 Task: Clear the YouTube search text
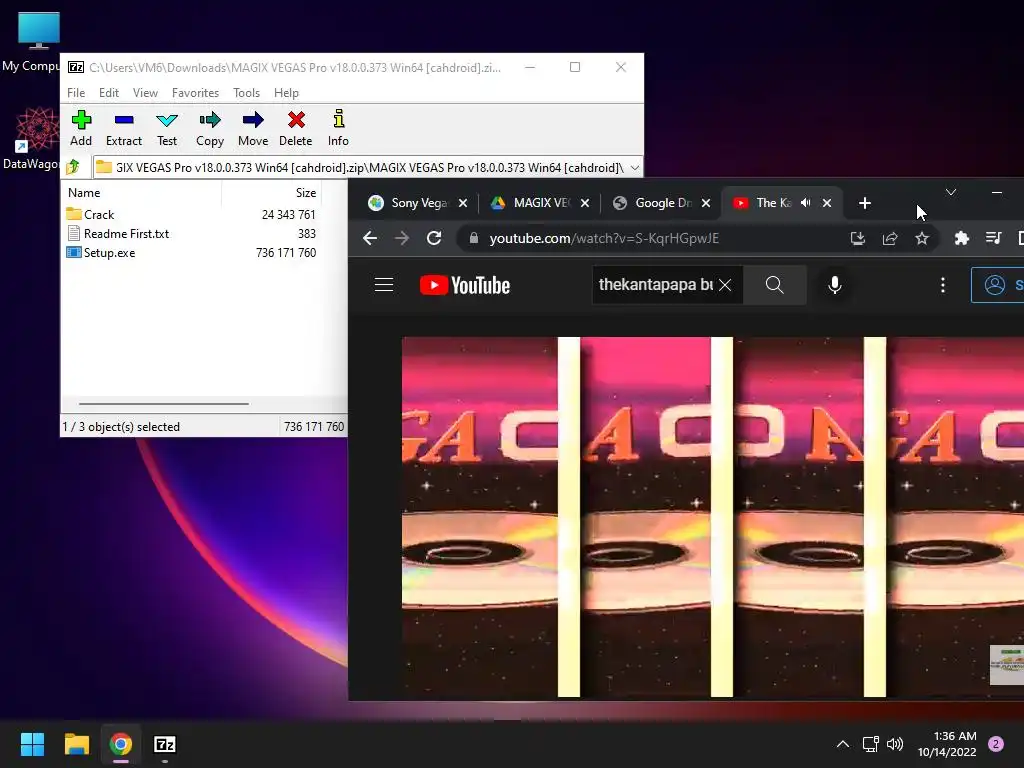pyautogui.click(x=725, y=285)
